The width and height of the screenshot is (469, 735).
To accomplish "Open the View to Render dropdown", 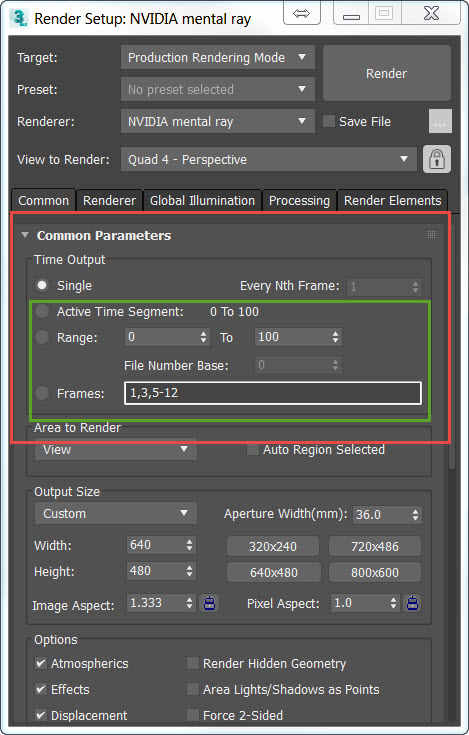I will click(268, 159).
